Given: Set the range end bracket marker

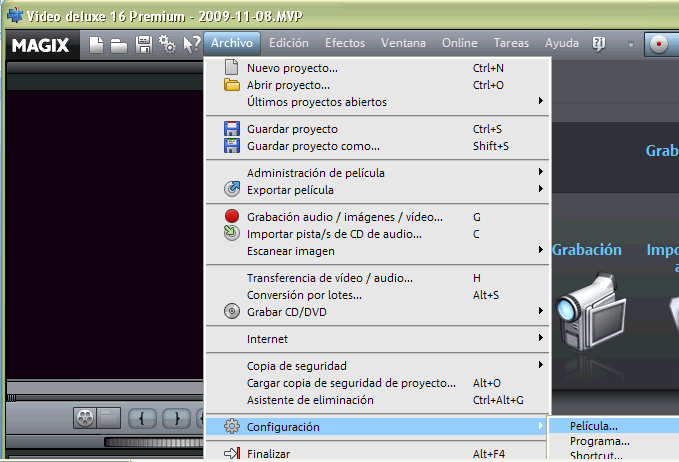Looking at the screenshot, I should pyautogui.click(x=176, y=417).
